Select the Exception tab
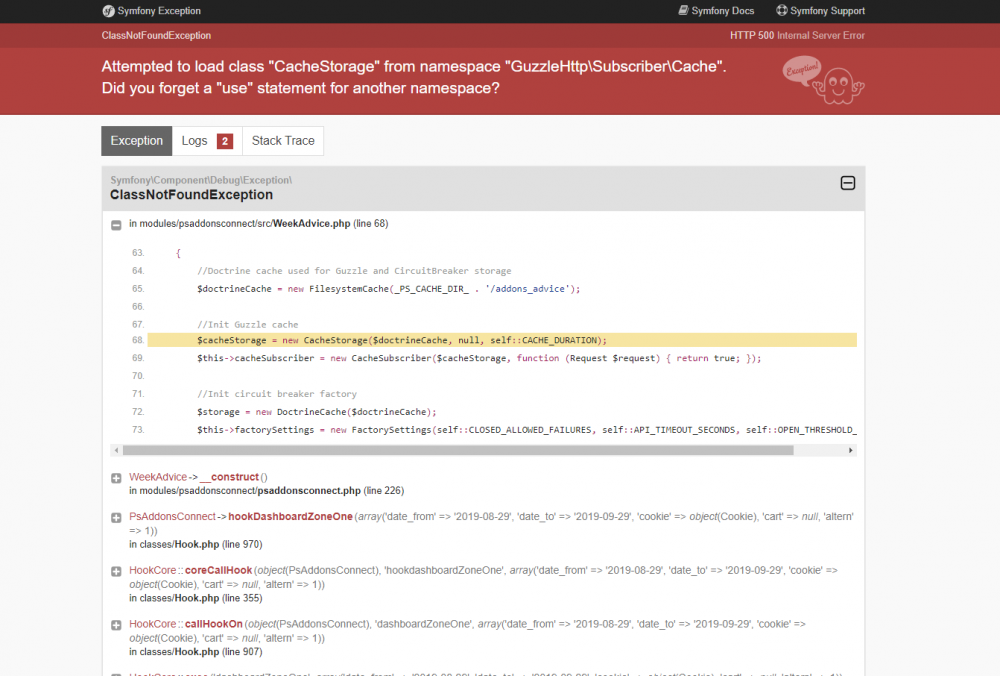1000x676 pixels. point(136,141)
